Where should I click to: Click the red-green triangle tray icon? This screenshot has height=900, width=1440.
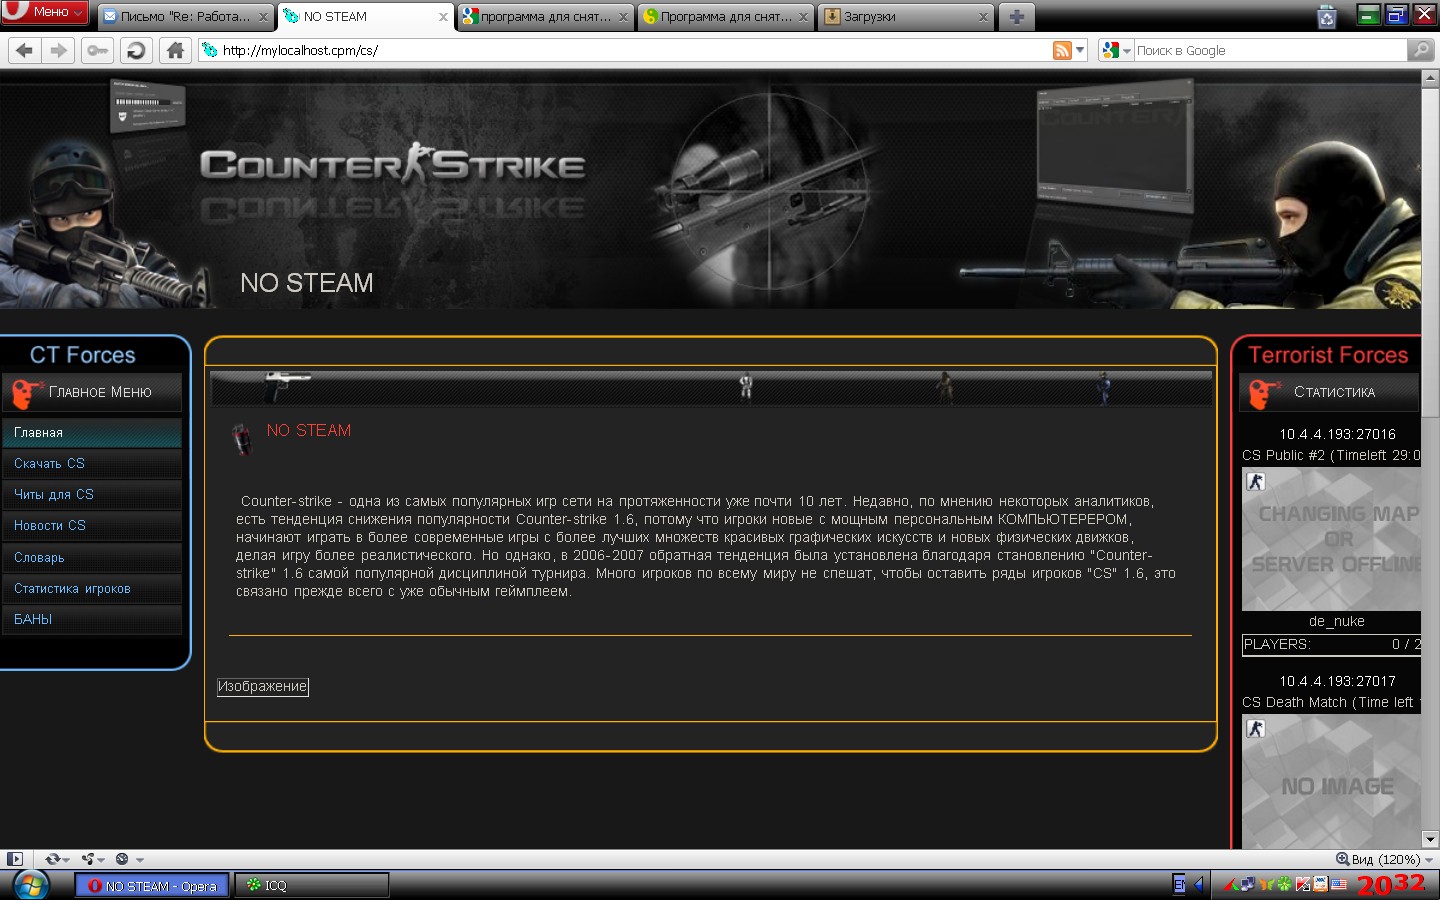(1232, 884)
